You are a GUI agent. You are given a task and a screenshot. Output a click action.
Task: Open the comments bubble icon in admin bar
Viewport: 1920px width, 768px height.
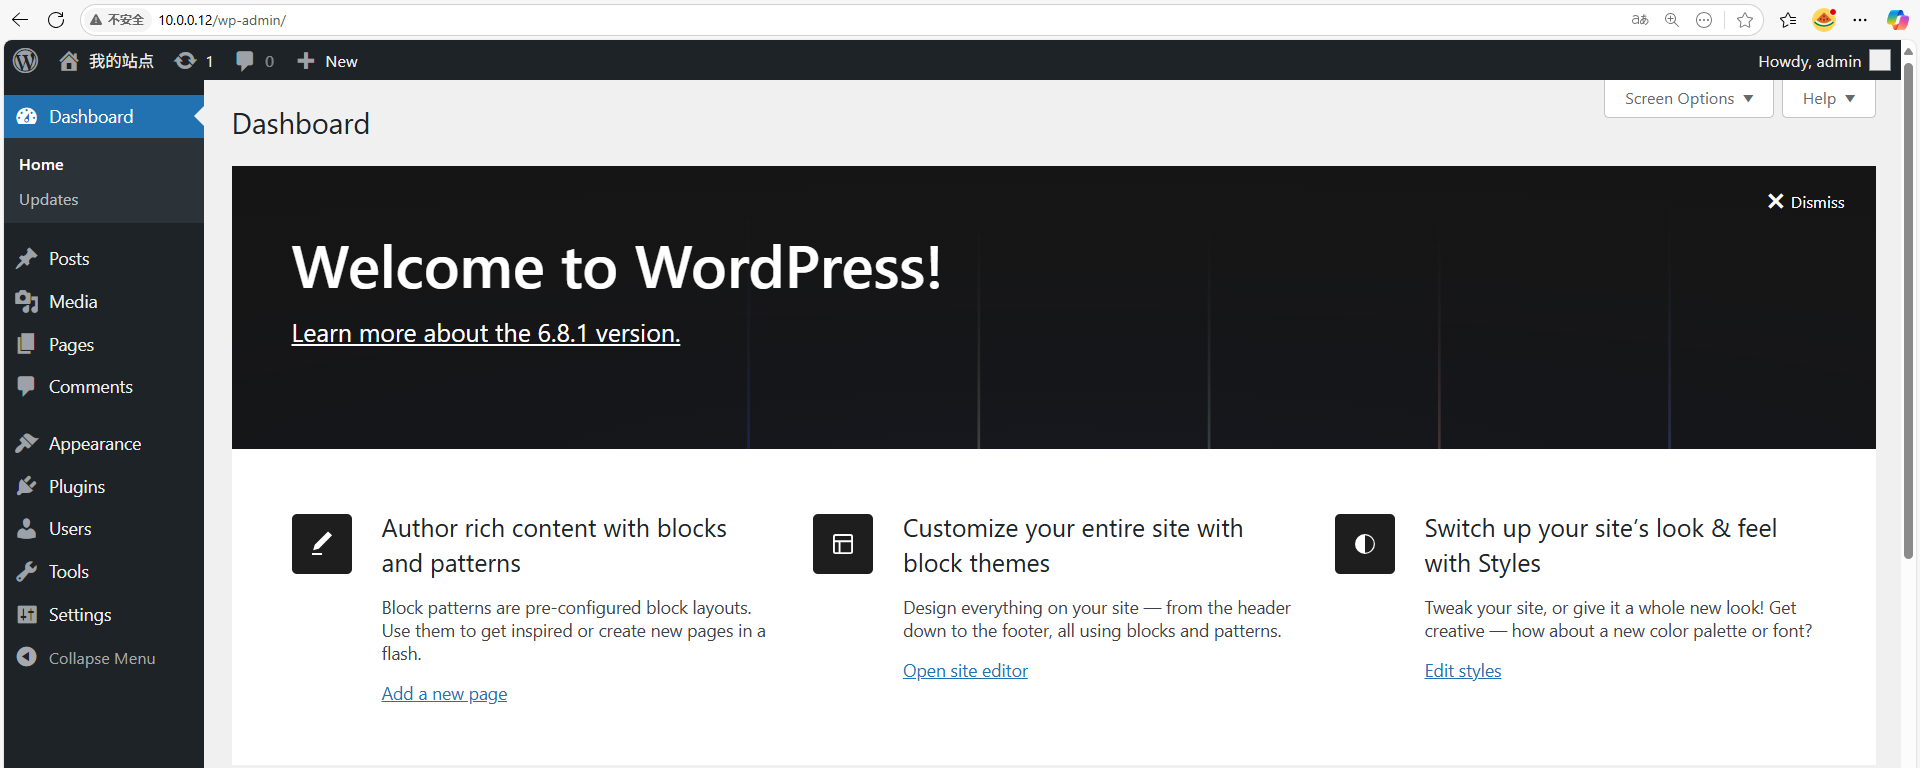tap(245, 61)
